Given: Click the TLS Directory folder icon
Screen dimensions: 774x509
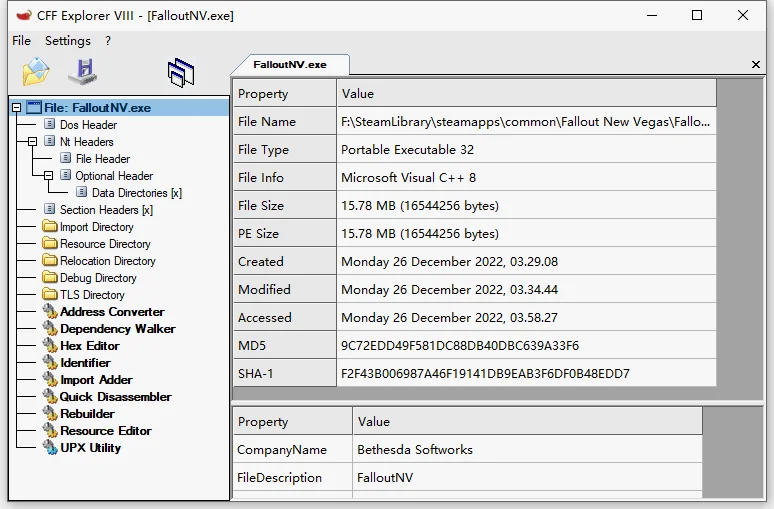Looking at the screenshot, I should point(50,294).
